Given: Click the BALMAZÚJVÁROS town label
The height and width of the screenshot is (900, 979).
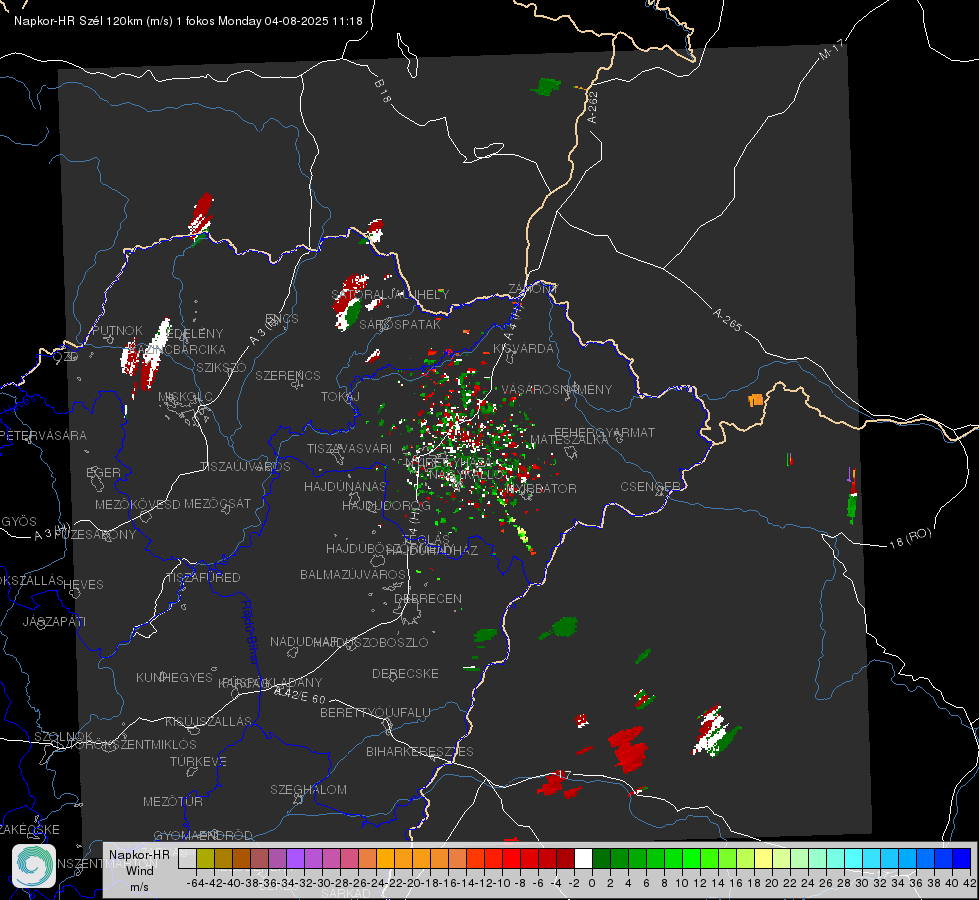Looking at the screenshot, I should (x=353, y=574).
